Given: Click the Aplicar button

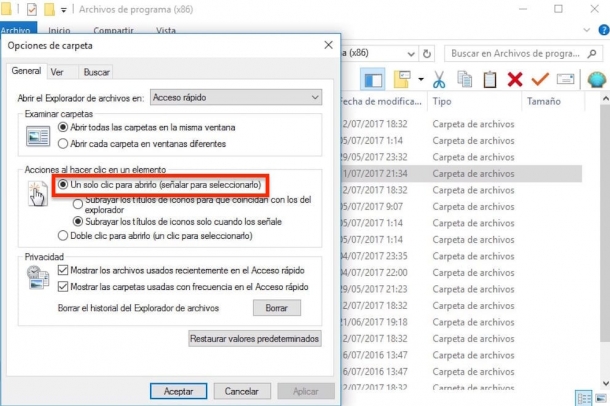Looking at the screenshot, I should 306,391.
